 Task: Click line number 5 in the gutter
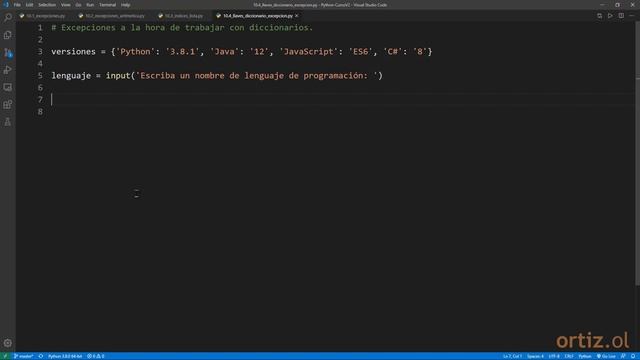coord(40,76)
